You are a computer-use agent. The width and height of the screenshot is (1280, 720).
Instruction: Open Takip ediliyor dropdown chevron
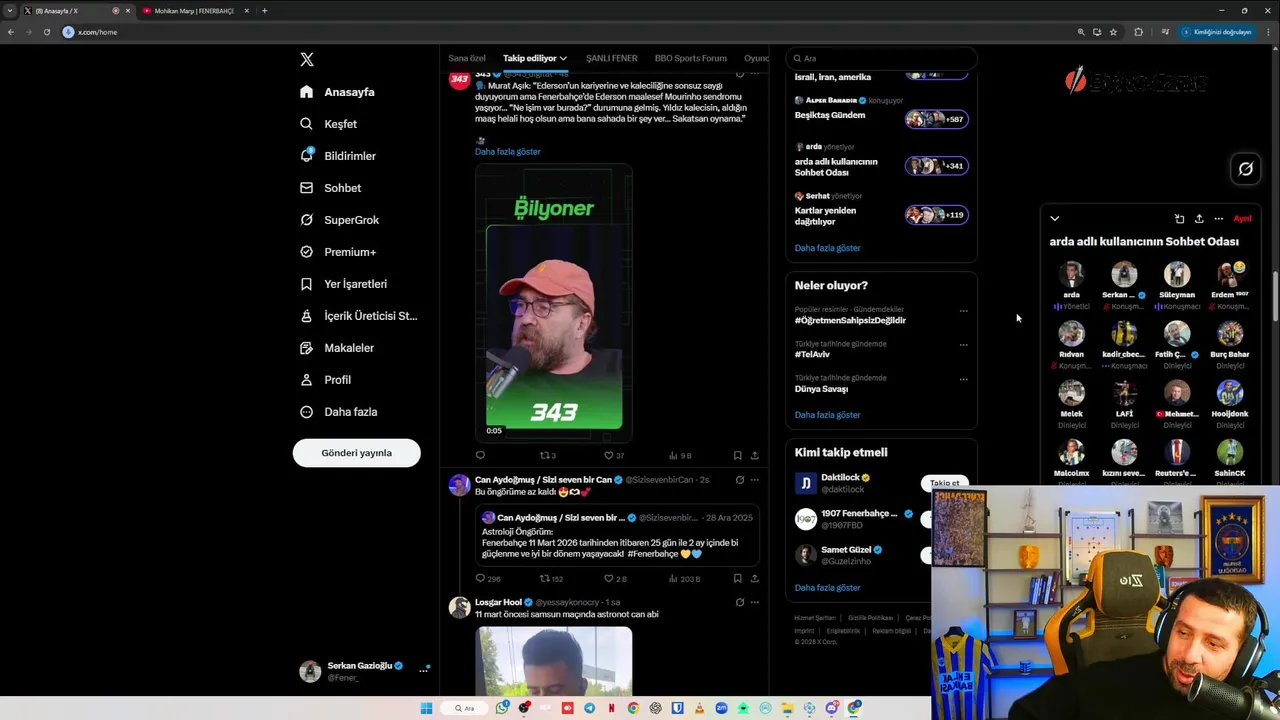point(563,58)
